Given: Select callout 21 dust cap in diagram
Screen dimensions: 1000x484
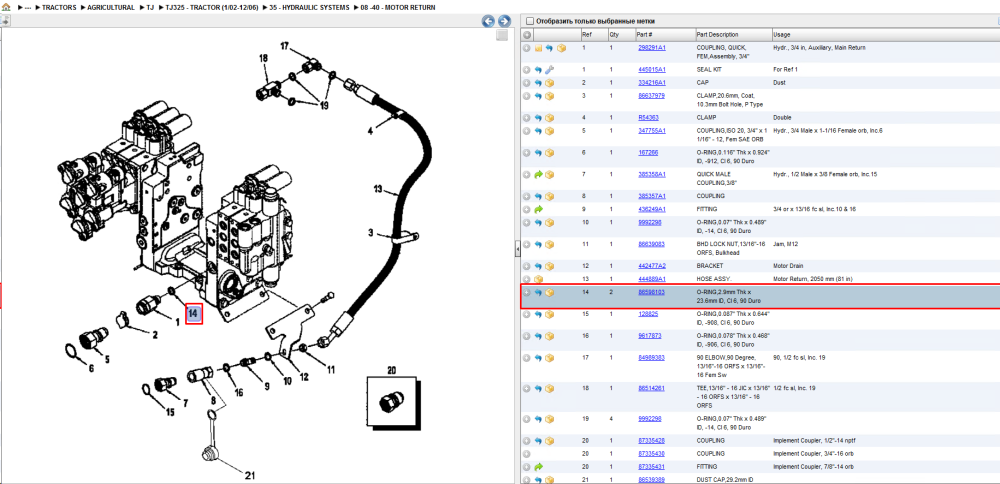Looking at the screenshot, I should pyautogui.click(x=249, y=474).
